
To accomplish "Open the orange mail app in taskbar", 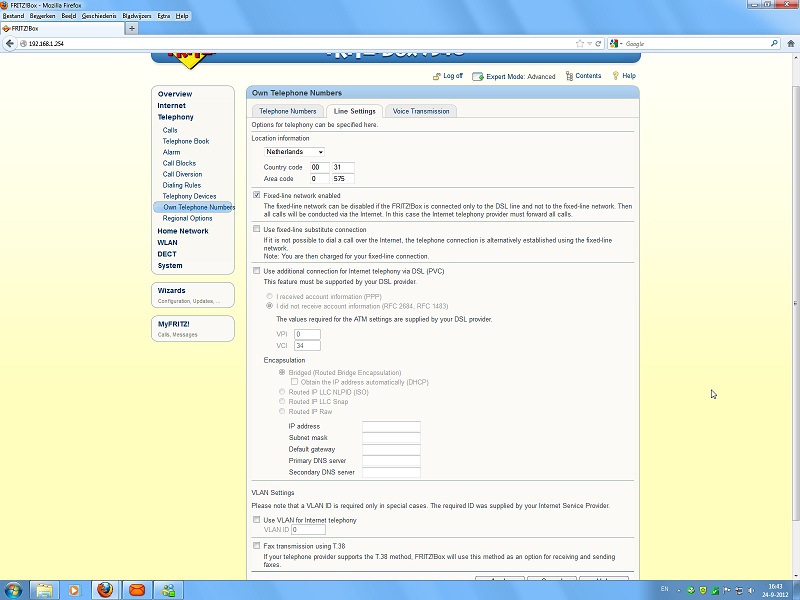I will [136, 590].
